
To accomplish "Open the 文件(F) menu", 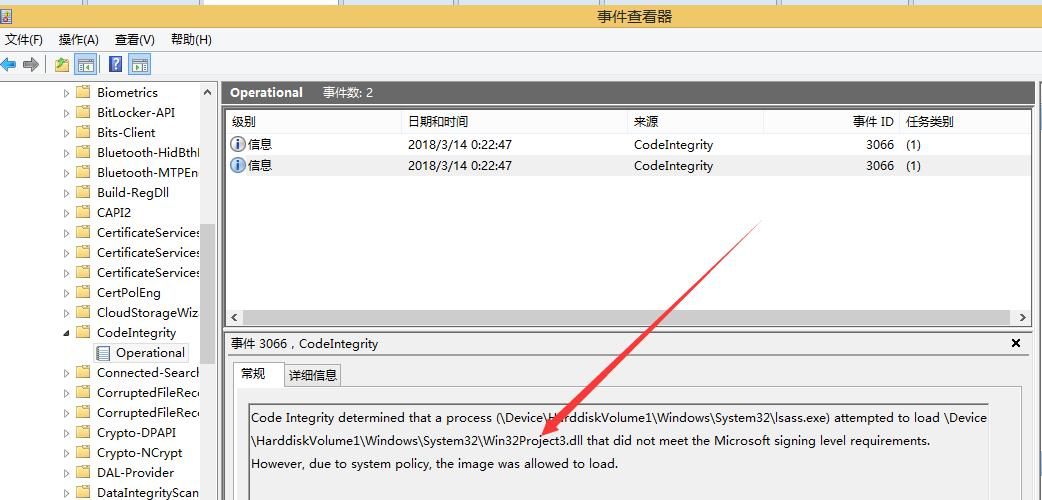I will click(24, 40).
